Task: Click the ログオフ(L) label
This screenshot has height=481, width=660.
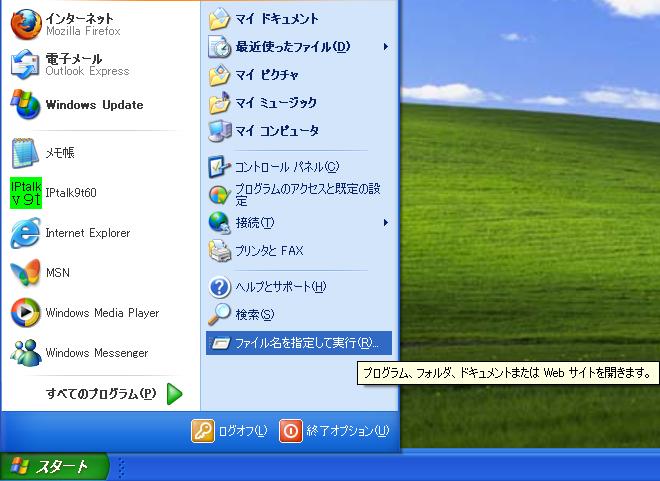Action: click(243, 431)
